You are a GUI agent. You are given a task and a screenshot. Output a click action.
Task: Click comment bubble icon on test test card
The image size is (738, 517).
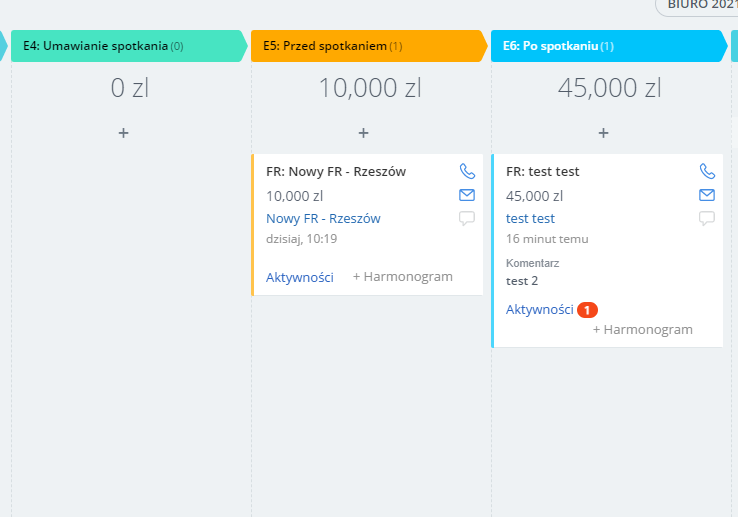pyautogui.click(x=707, y=218)
